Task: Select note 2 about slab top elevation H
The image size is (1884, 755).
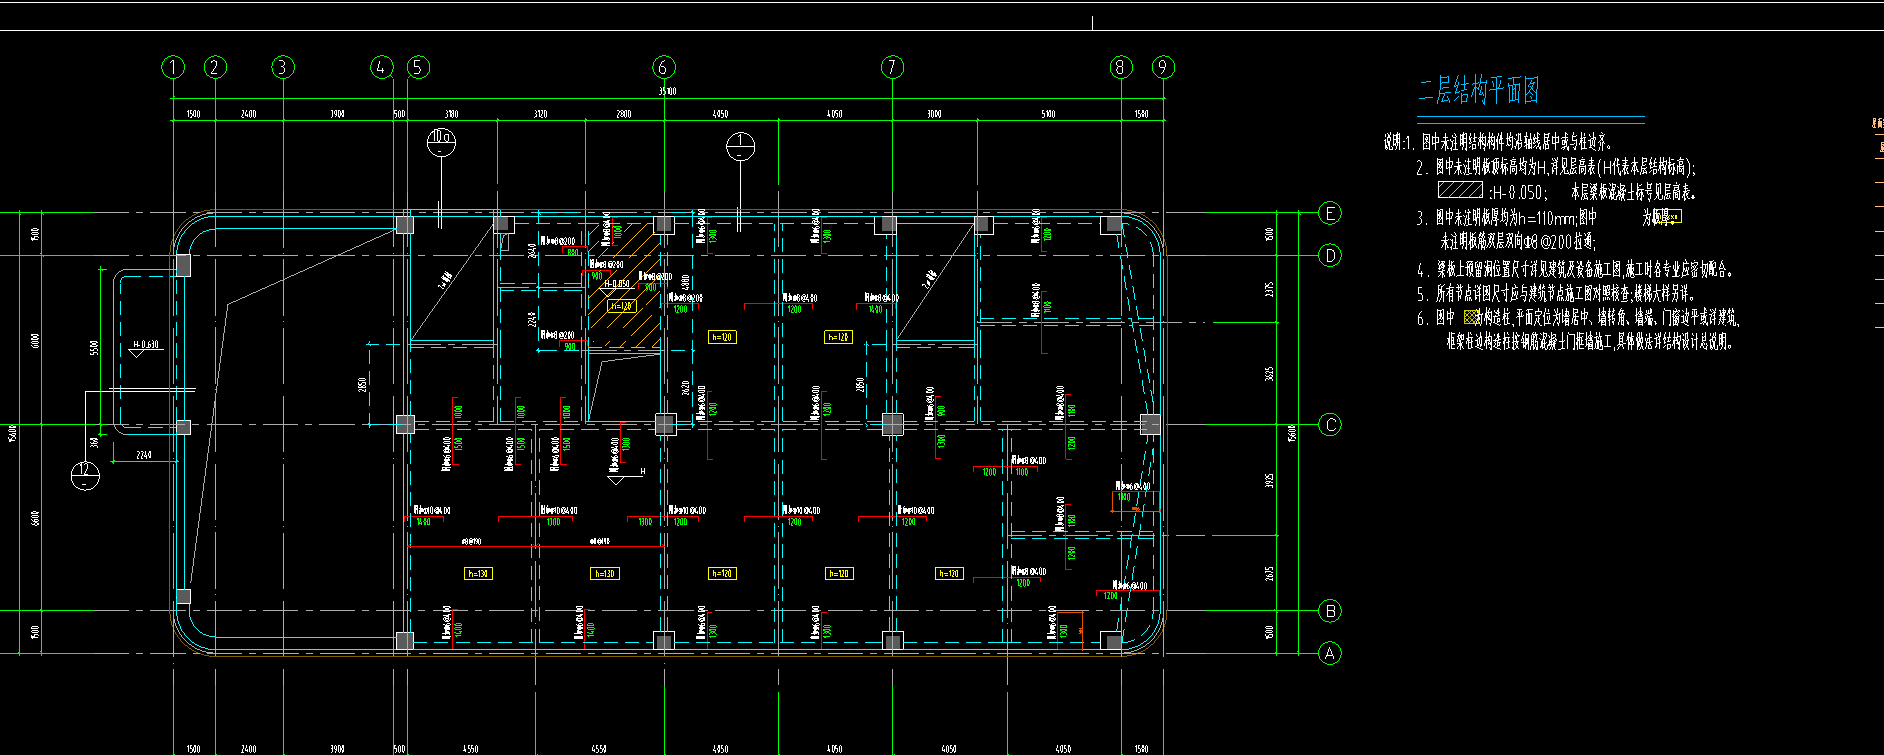Action: click(1556, 167)
